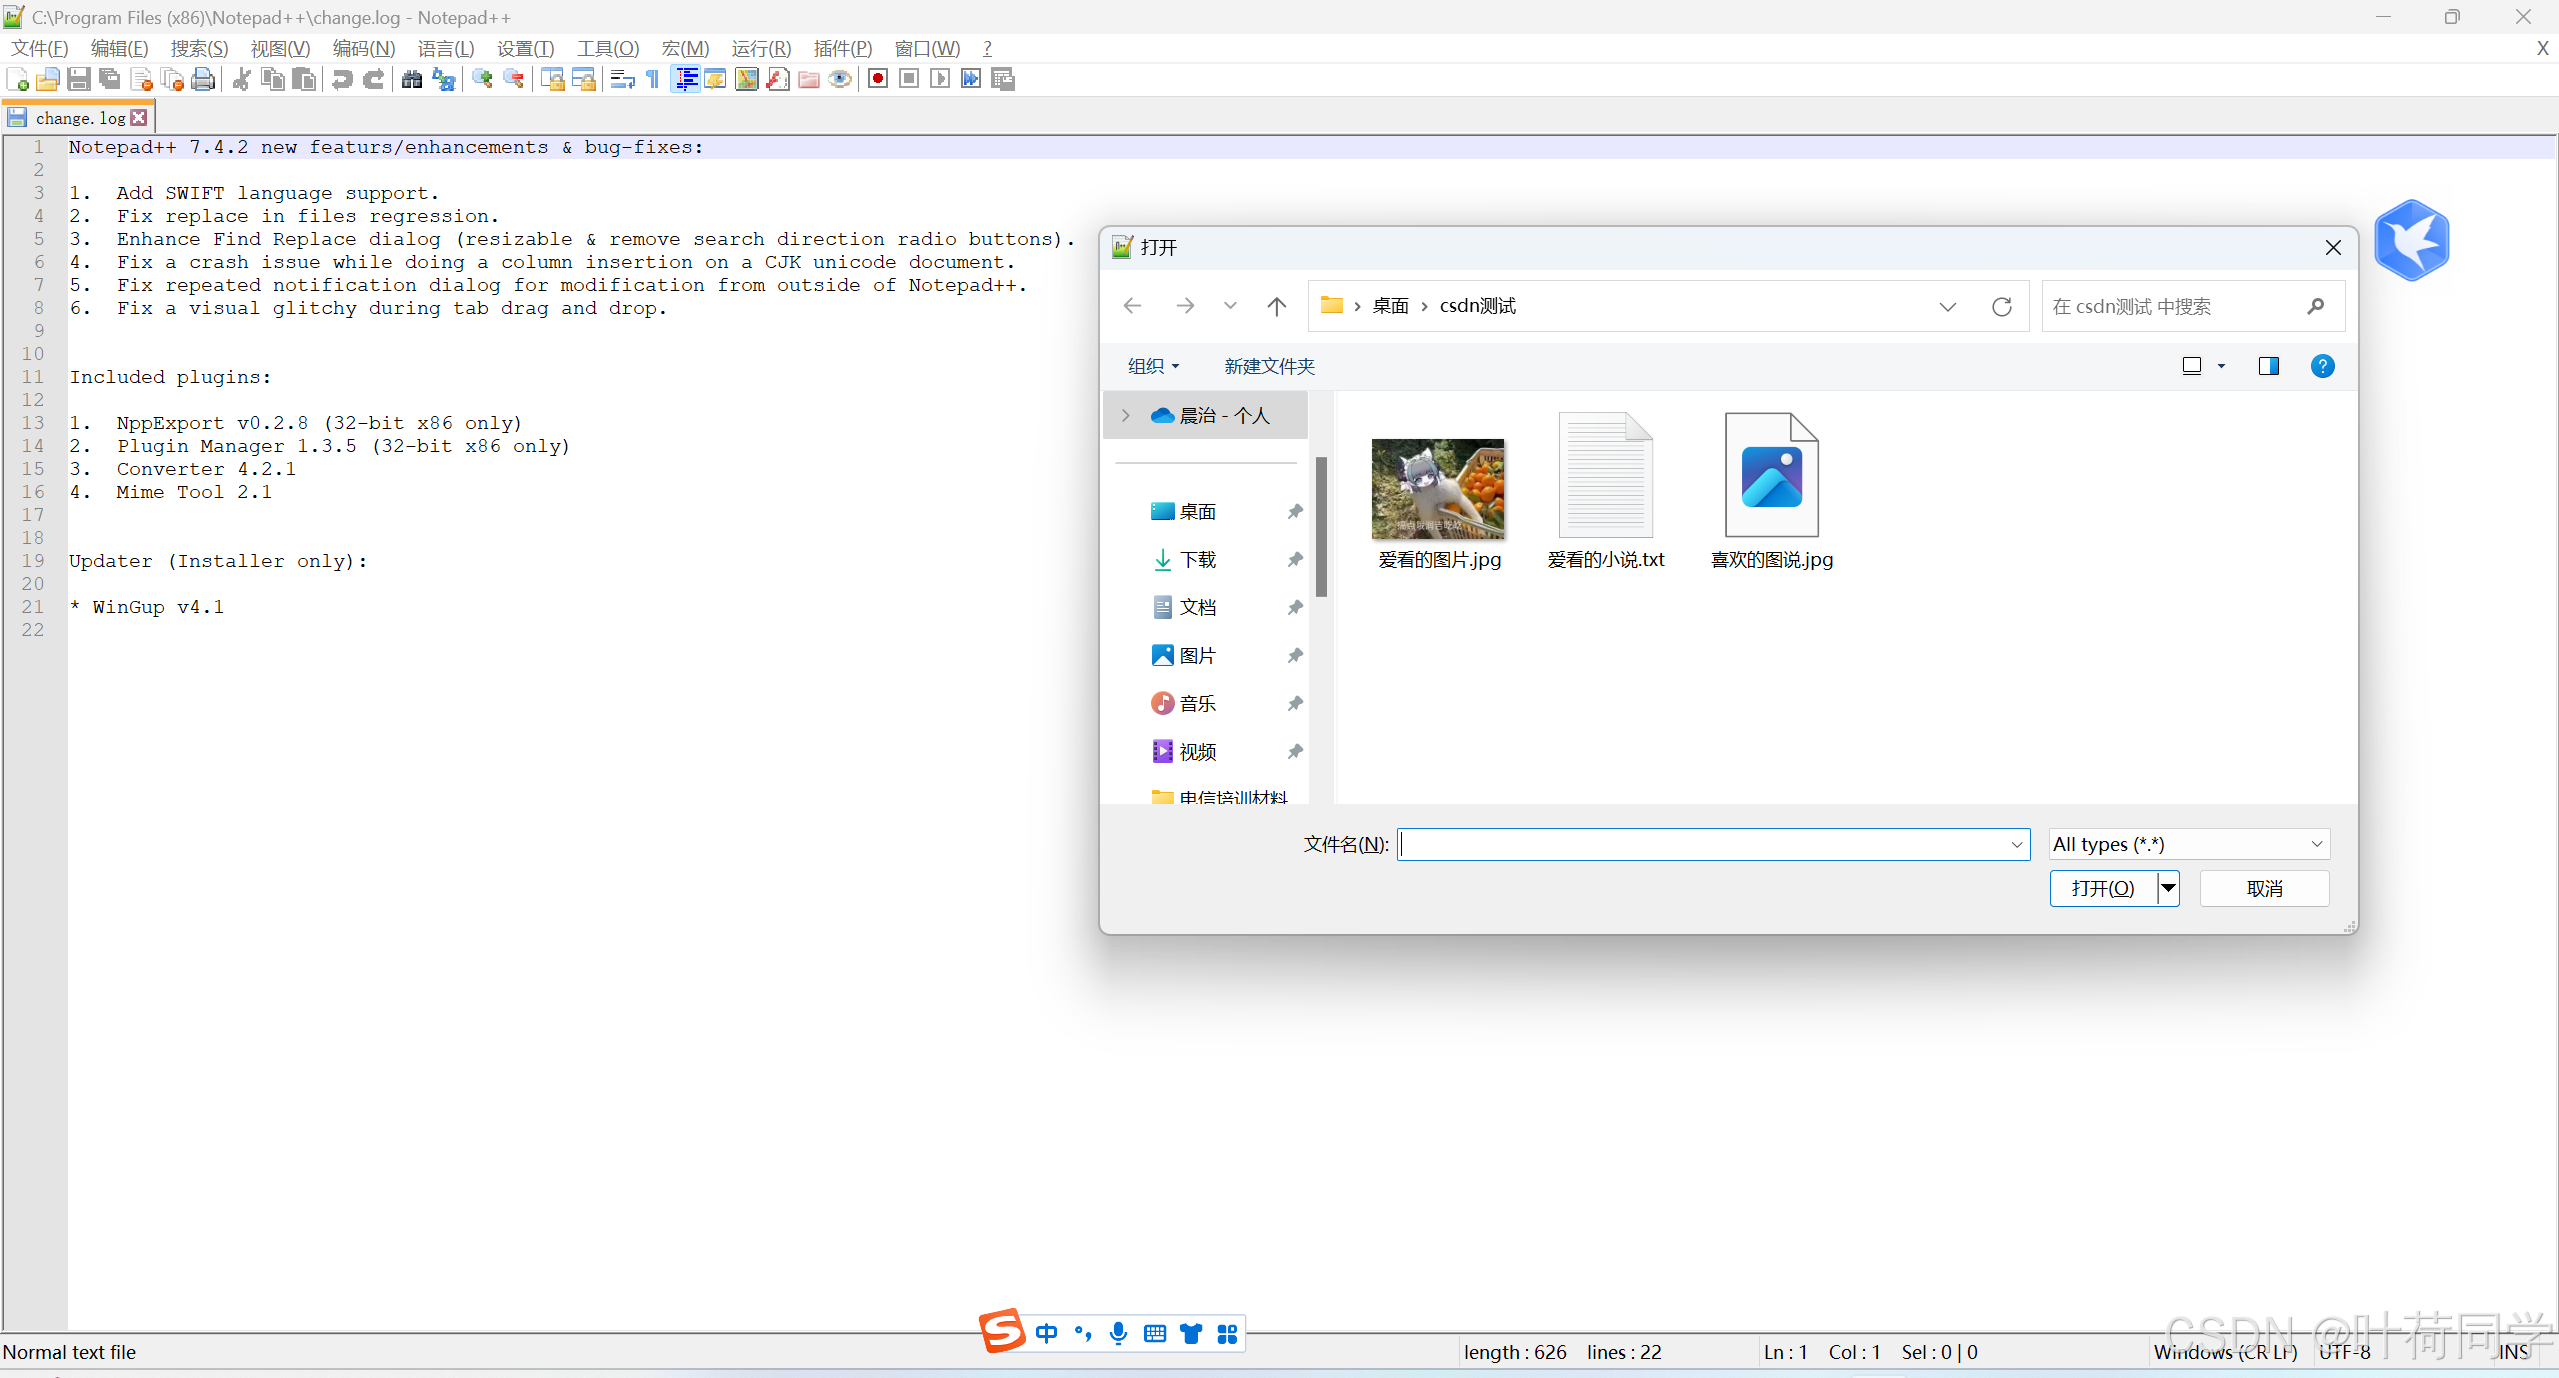Click the Undo arrow icon
This screenshot has height=1378, width=2559.
pos(342,79)
